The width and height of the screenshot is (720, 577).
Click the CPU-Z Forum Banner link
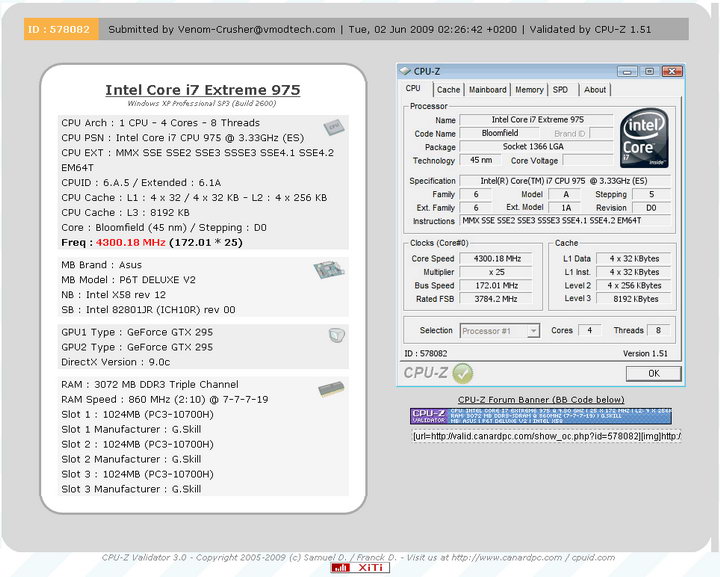541,399
